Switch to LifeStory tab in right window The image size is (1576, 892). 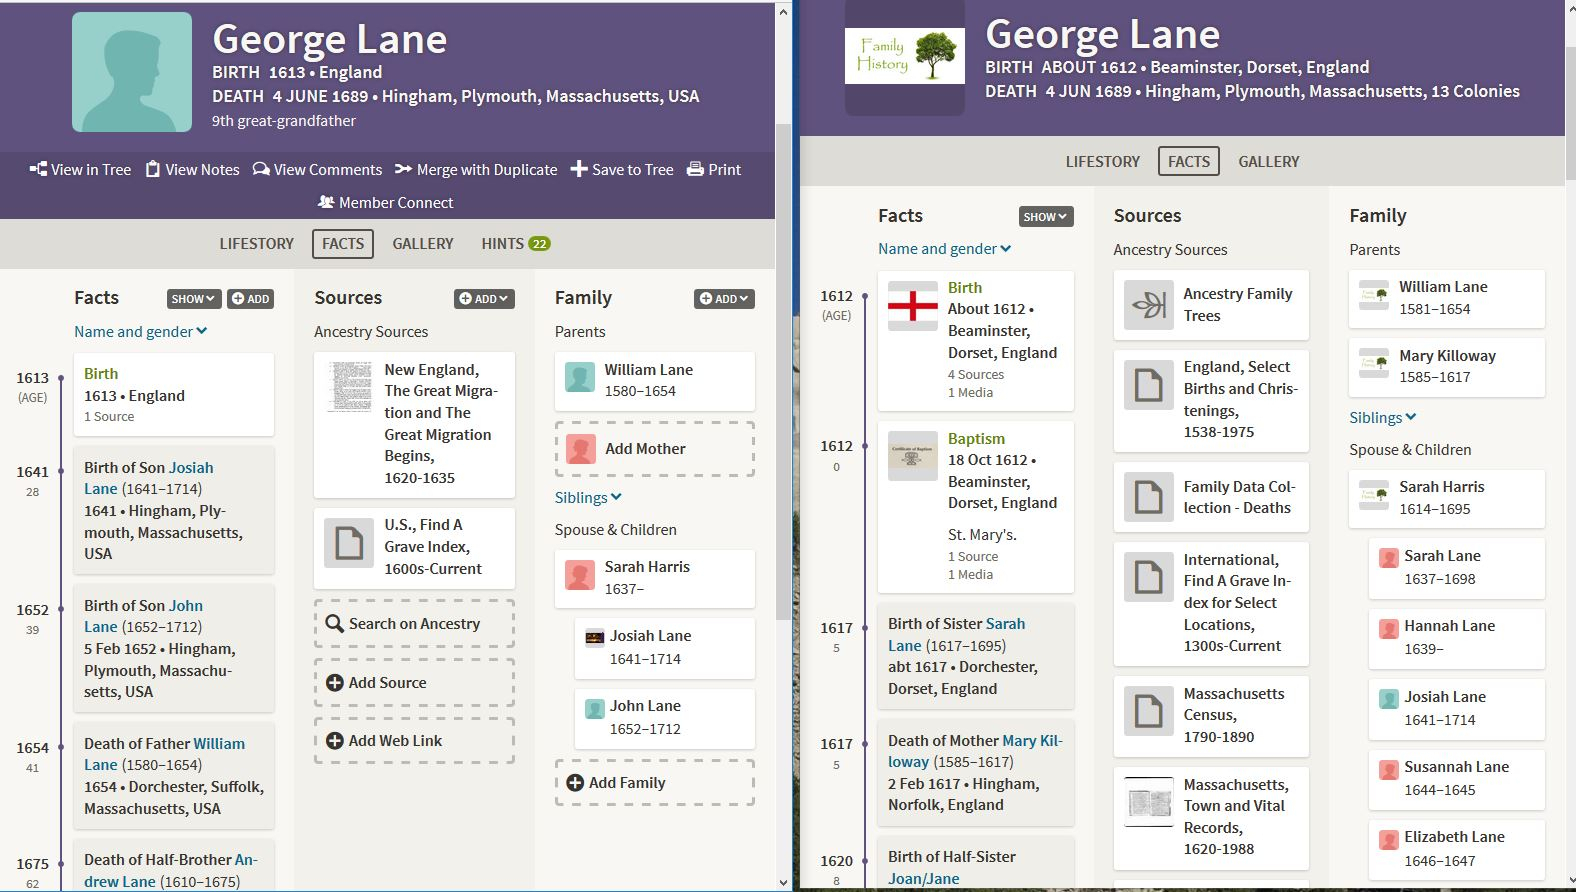[1103, 162]
